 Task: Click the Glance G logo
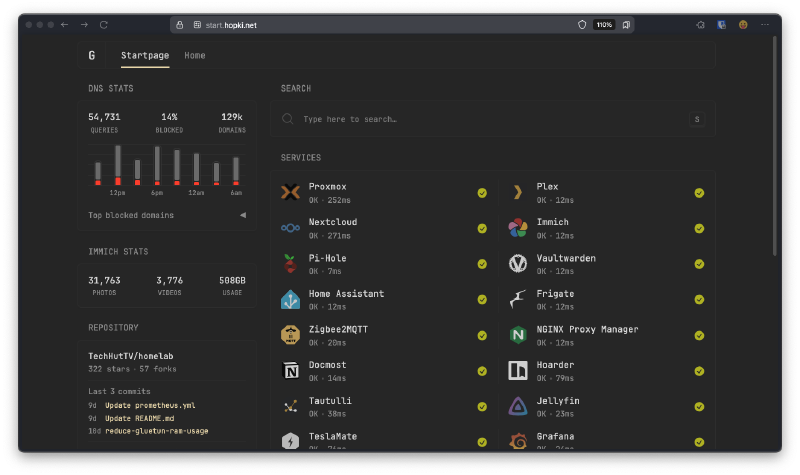pyautogui.click(x=92, y=56)
